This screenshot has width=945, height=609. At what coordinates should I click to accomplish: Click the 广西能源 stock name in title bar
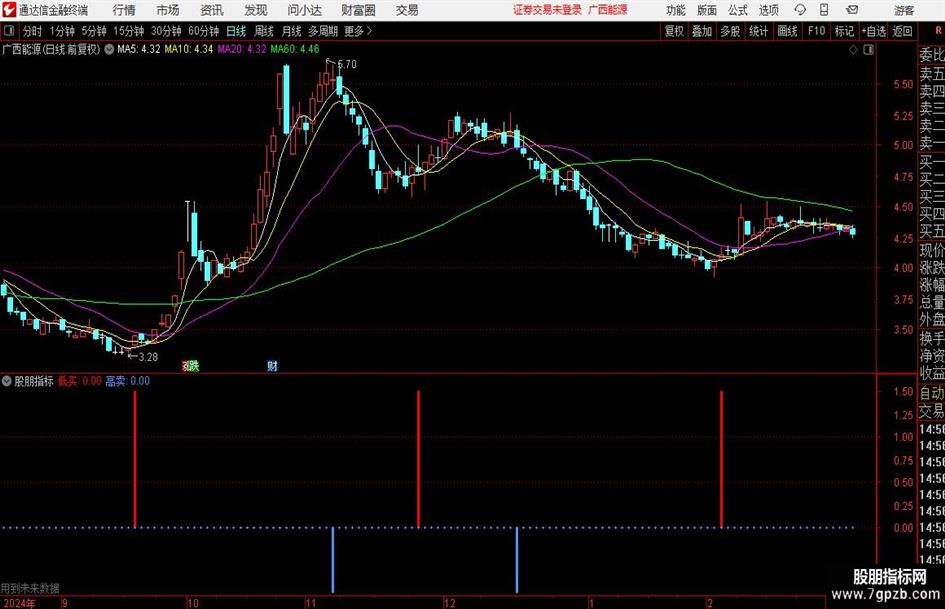click(608, 10)
